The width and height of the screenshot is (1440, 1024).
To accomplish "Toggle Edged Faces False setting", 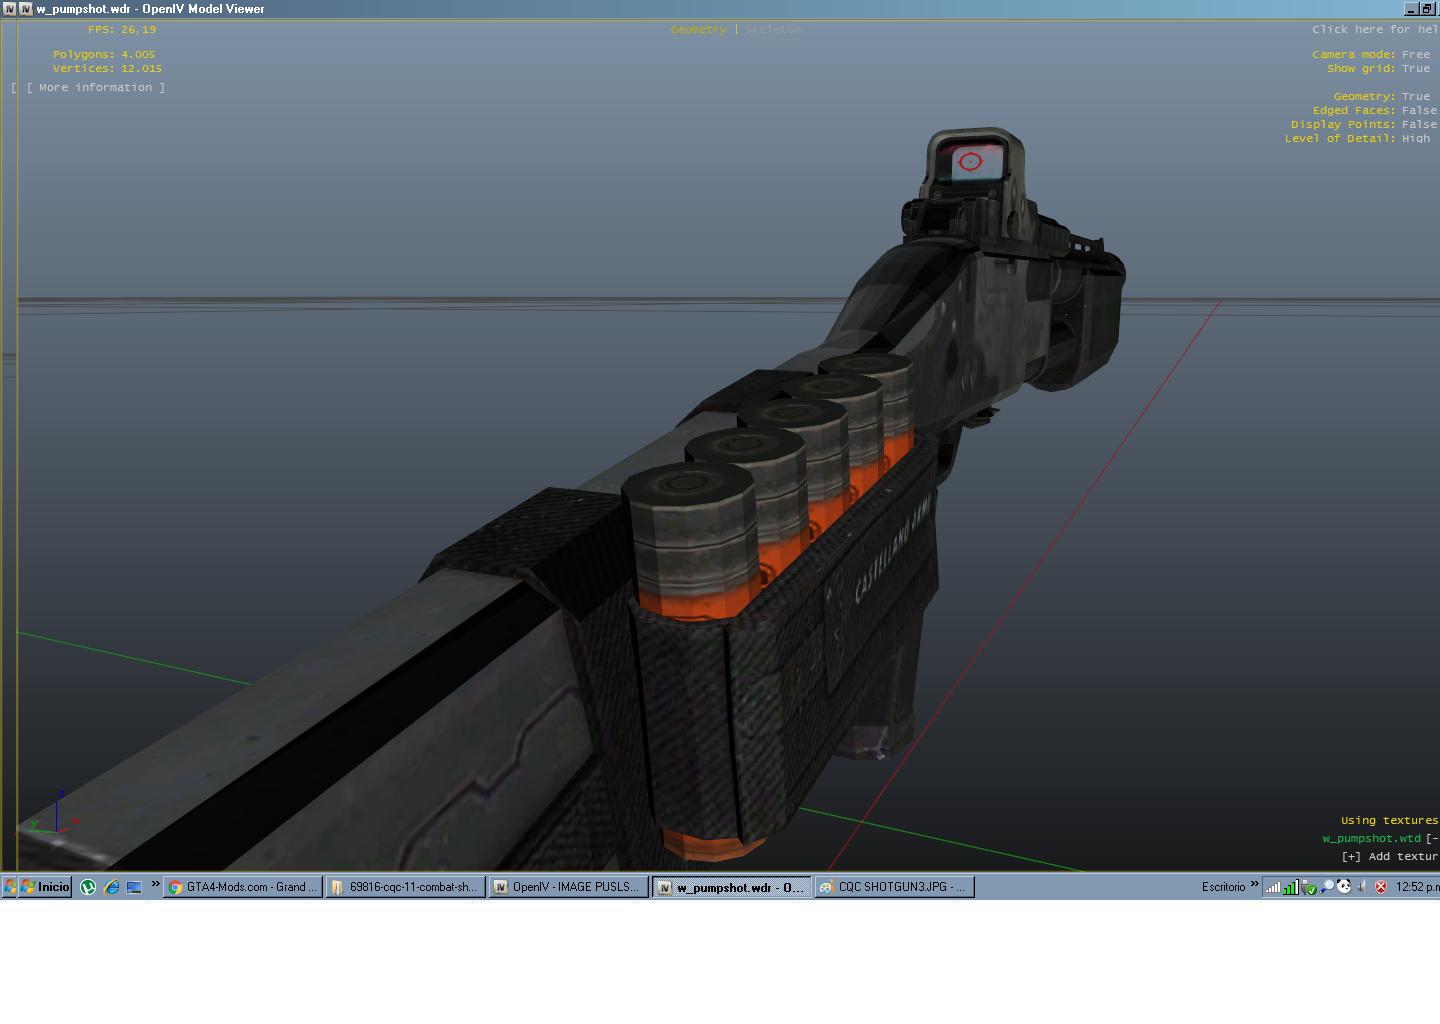I will (x=1420, y=110).
